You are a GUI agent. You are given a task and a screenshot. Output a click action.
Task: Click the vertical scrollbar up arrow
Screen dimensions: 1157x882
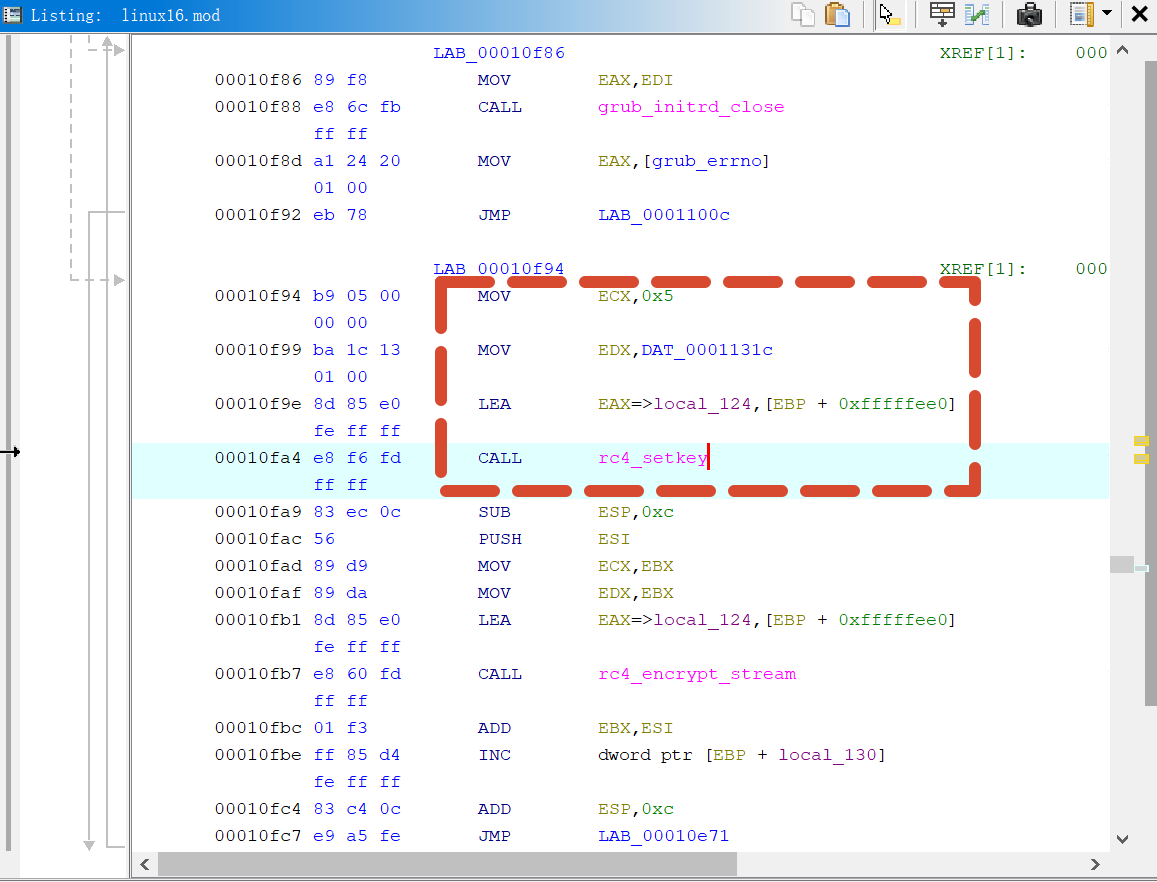1122,50
